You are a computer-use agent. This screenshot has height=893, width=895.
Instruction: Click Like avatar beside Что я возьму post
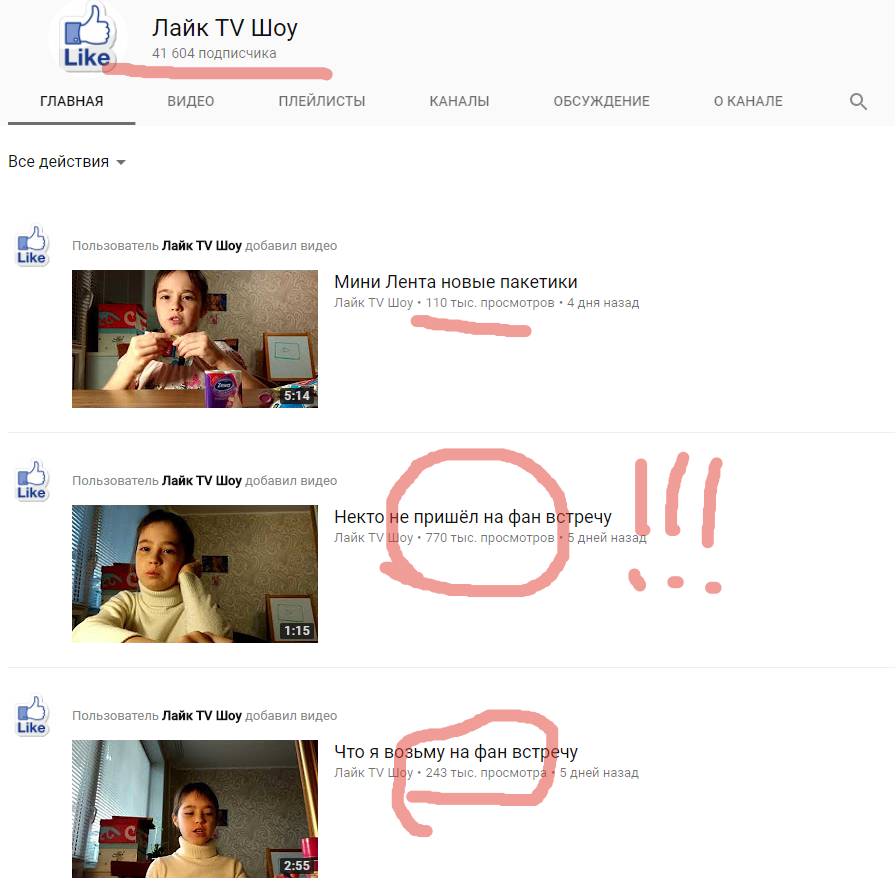31,715
